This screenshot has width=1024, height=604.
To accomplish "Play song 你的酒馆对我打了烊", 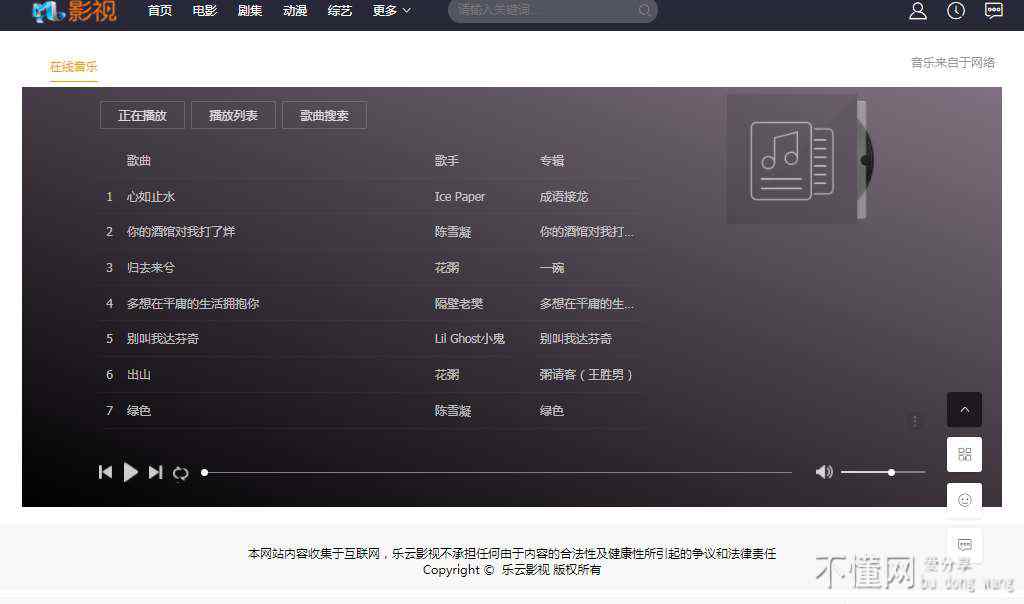I will 181,232.
